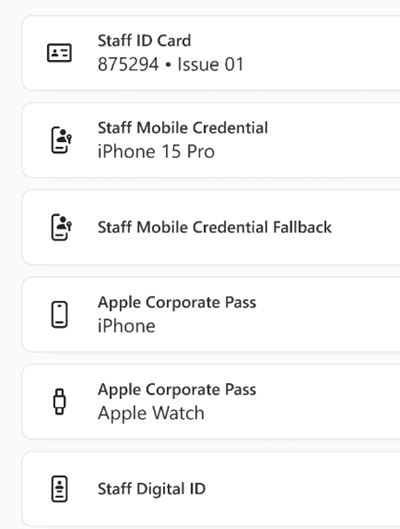The height and width of the screenshot is (529, 400).
Task: Click the bullet separator before Issue 01
Action: point(168,65)
